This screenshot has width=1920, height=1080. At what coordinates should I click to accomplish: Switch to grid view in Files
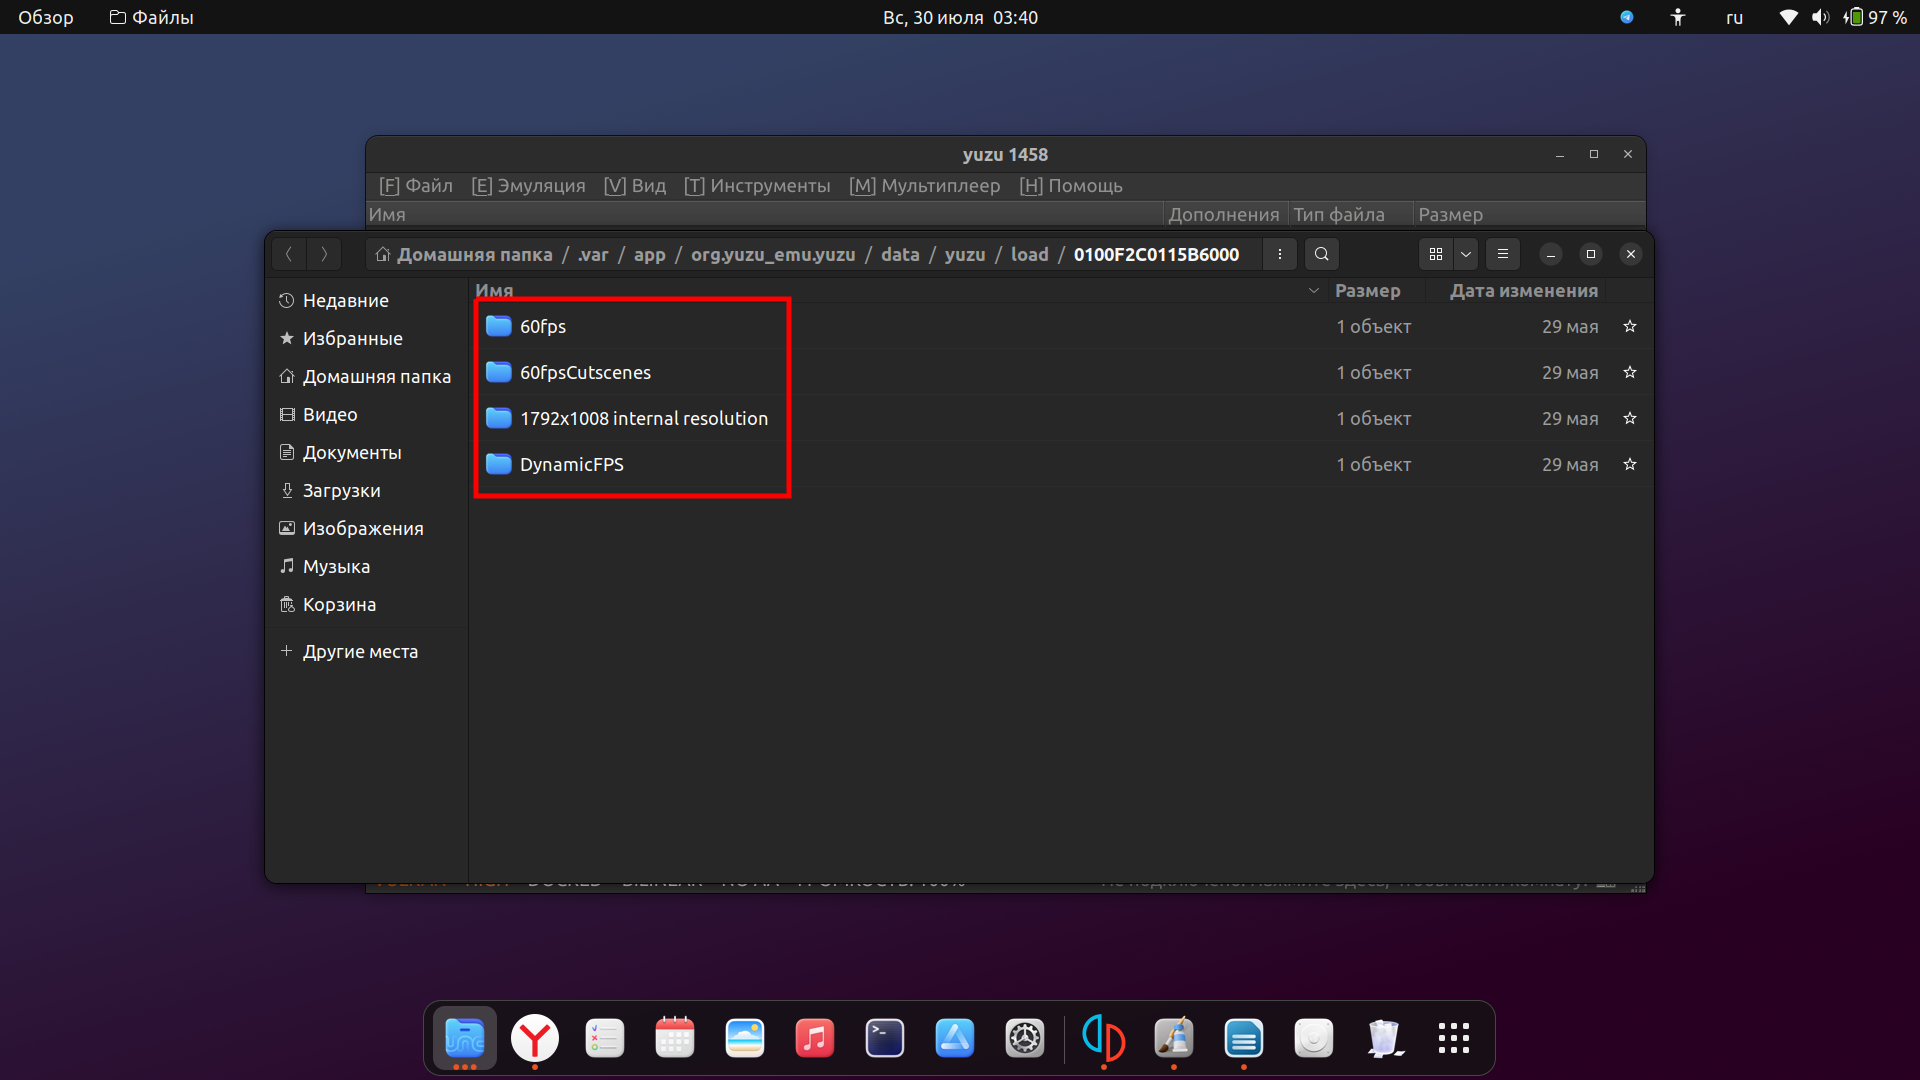pos(1436,254)
